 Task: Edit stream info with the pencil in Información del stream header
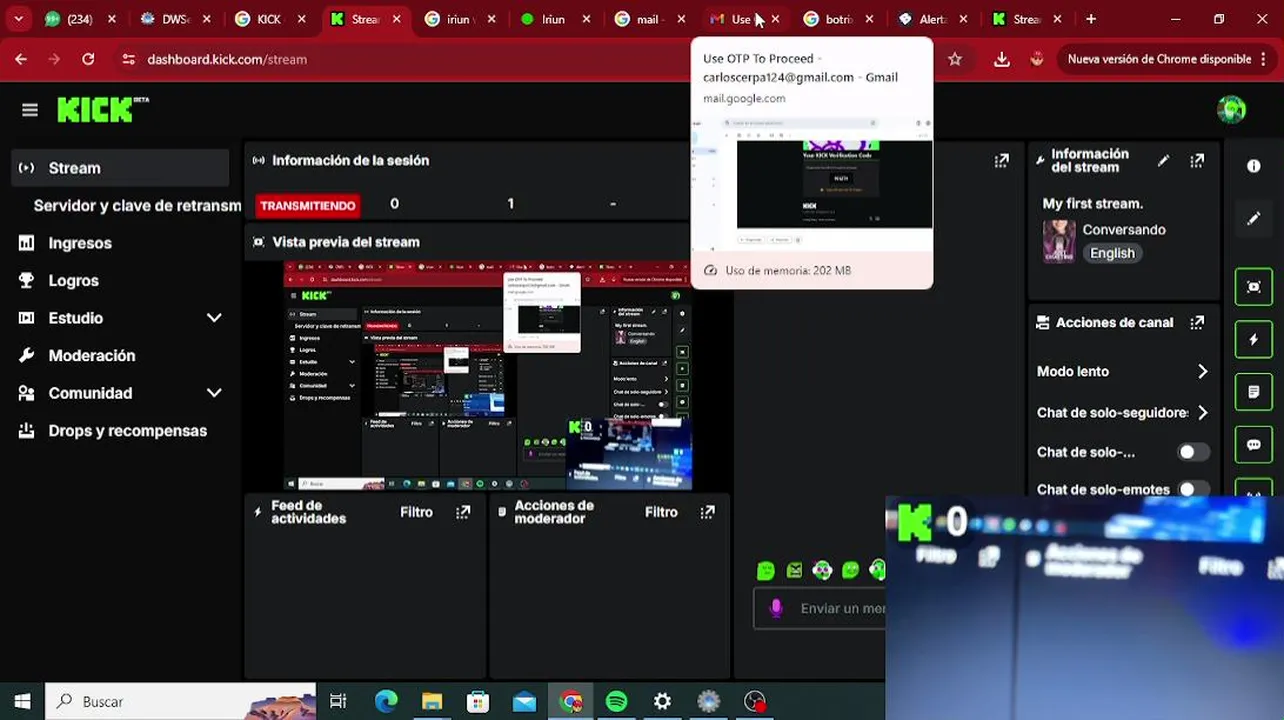[1163, 160]
